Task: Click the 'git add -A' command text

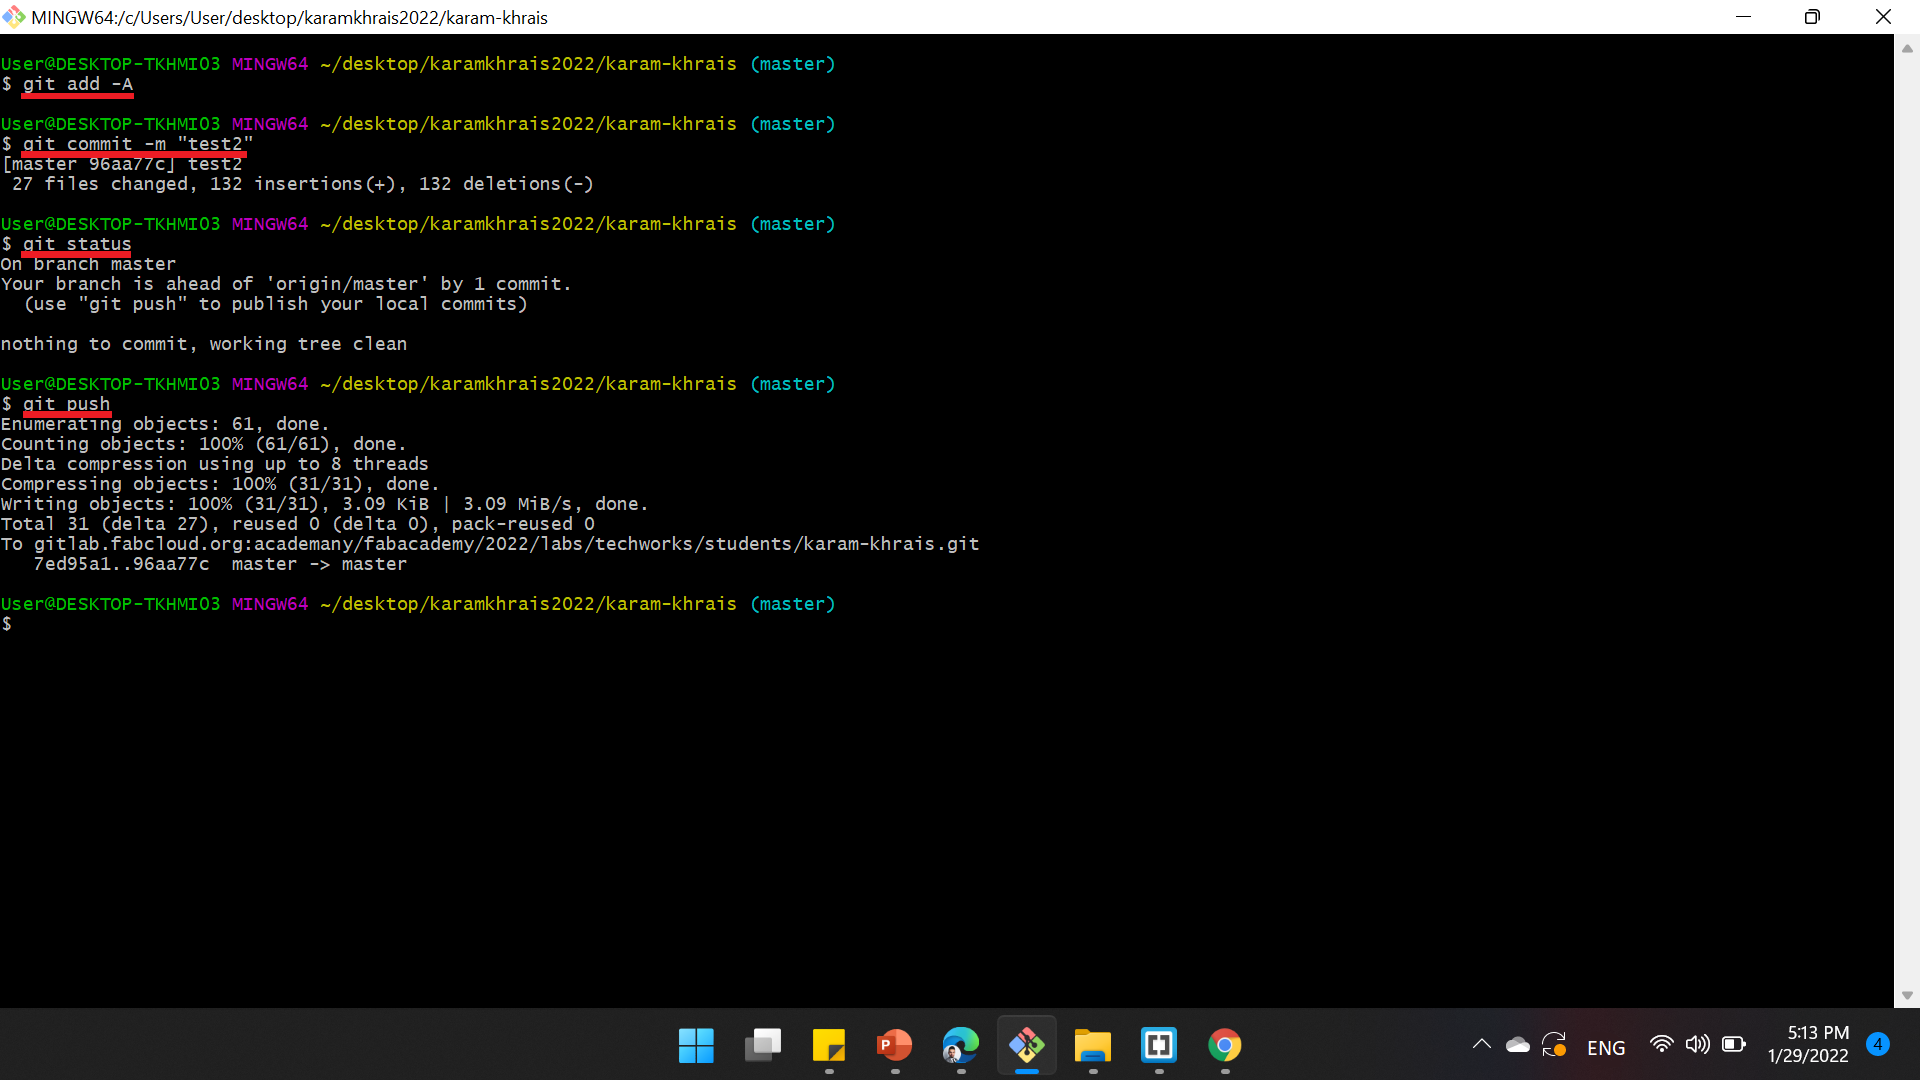Action: [x=78, y=84]
